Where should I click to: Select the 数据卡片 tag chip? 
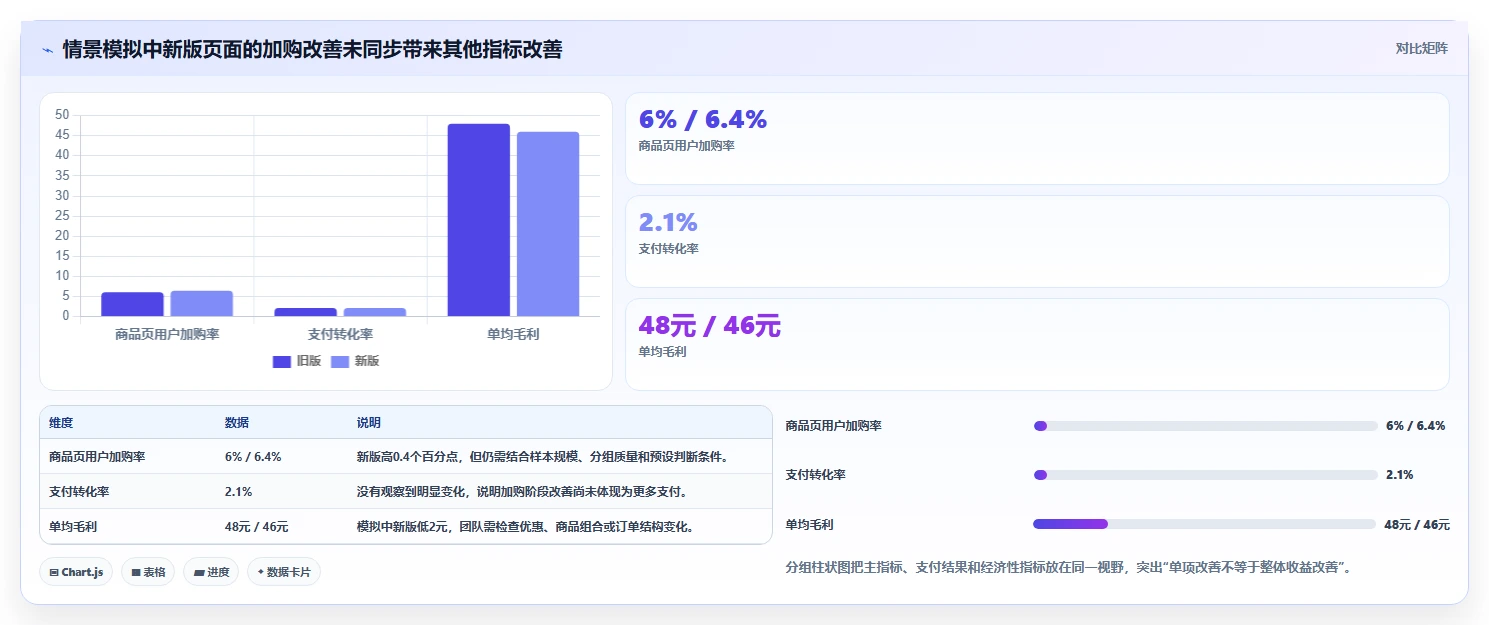[x=284, y=572]
